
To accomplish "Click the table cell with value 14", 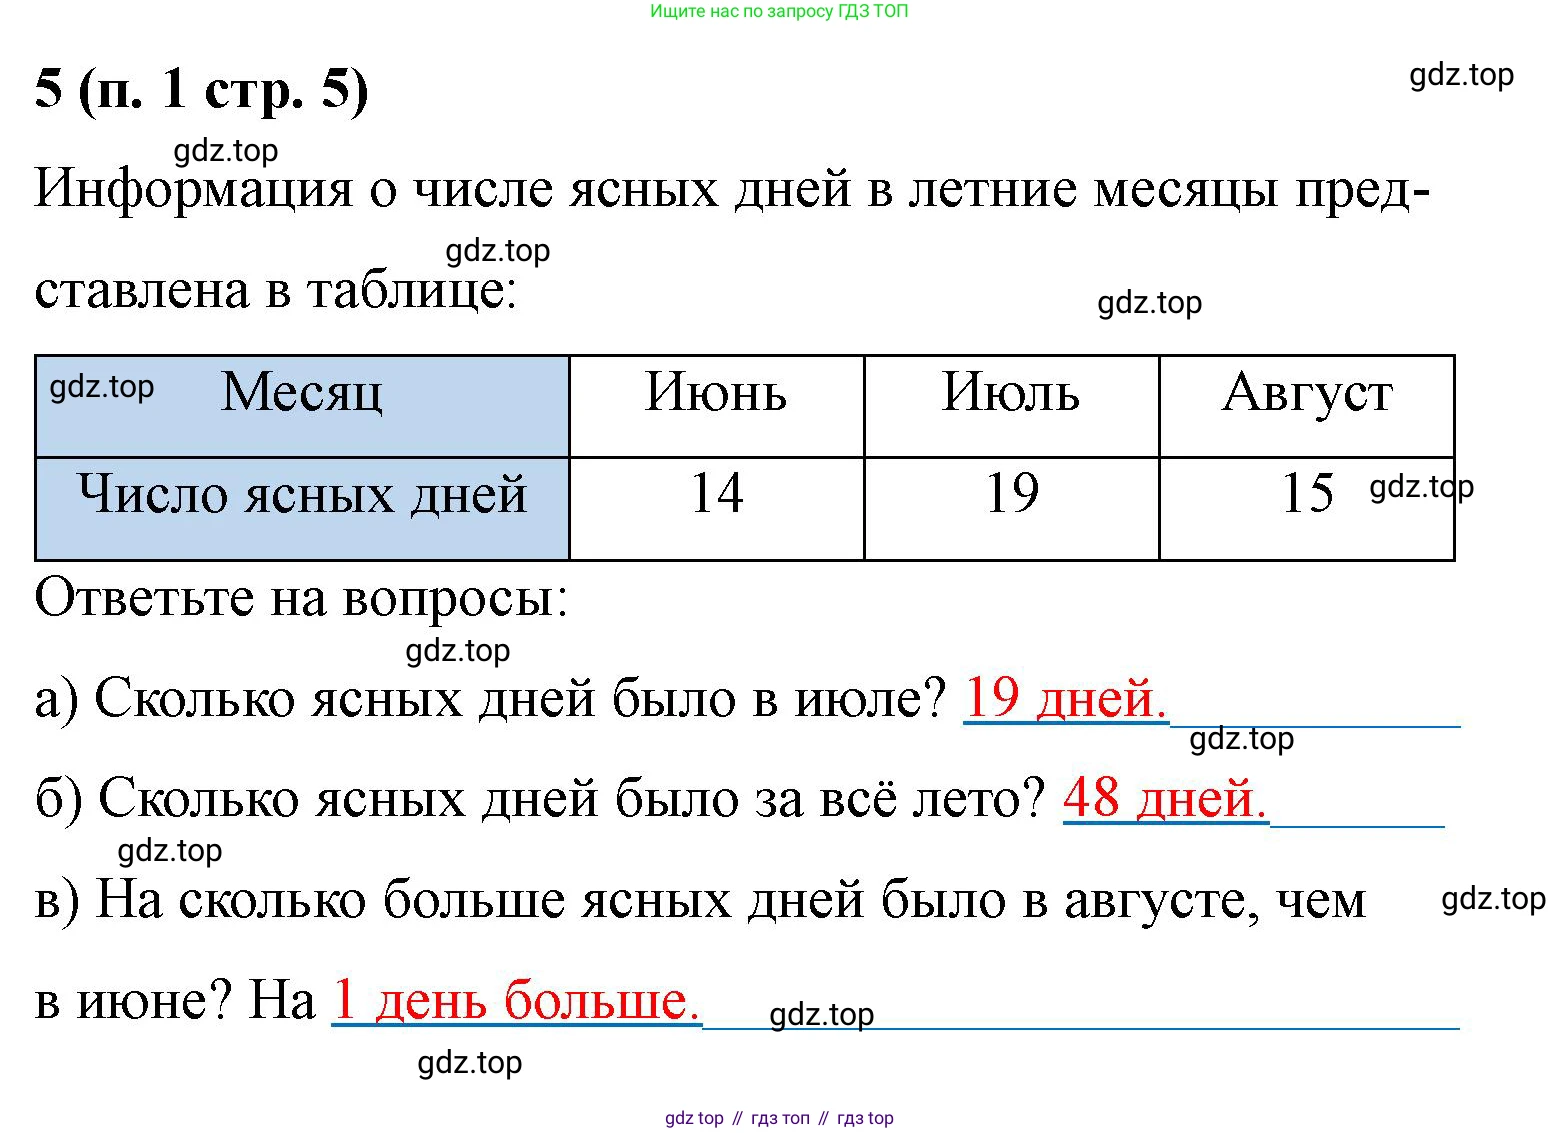I will coord(717,494).
